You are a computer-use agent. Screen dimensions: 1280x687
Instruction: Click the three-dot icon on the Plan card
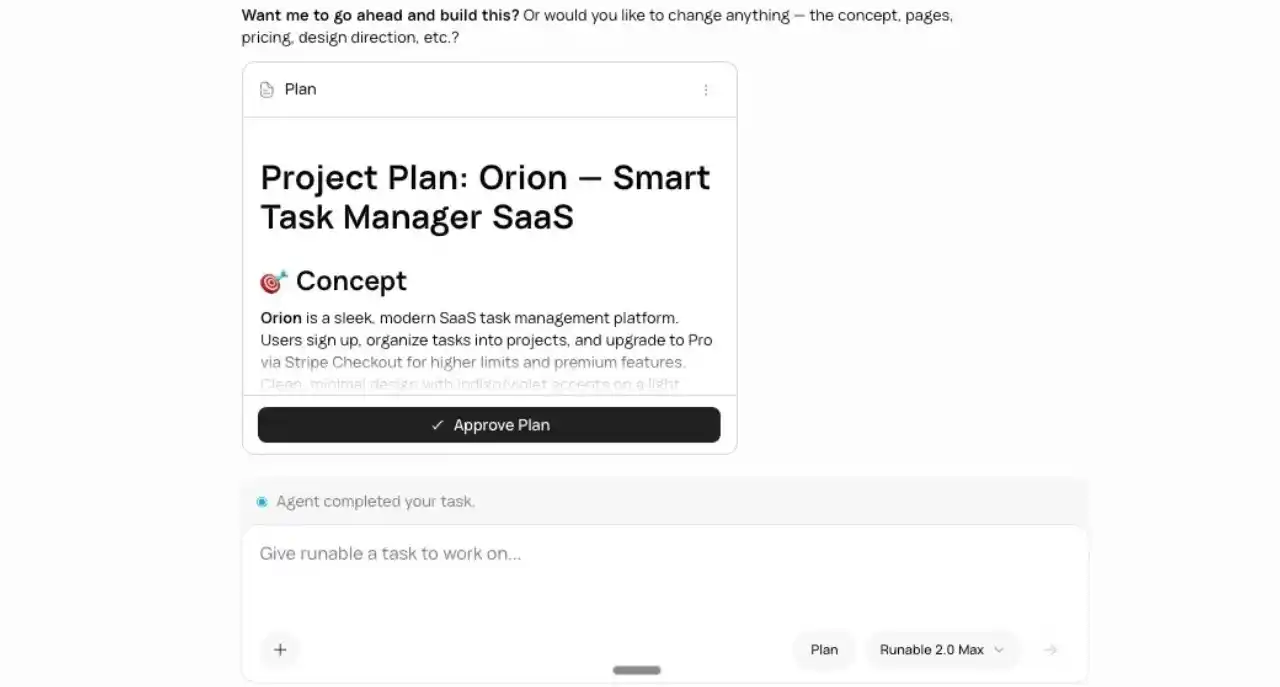point(706,90)
